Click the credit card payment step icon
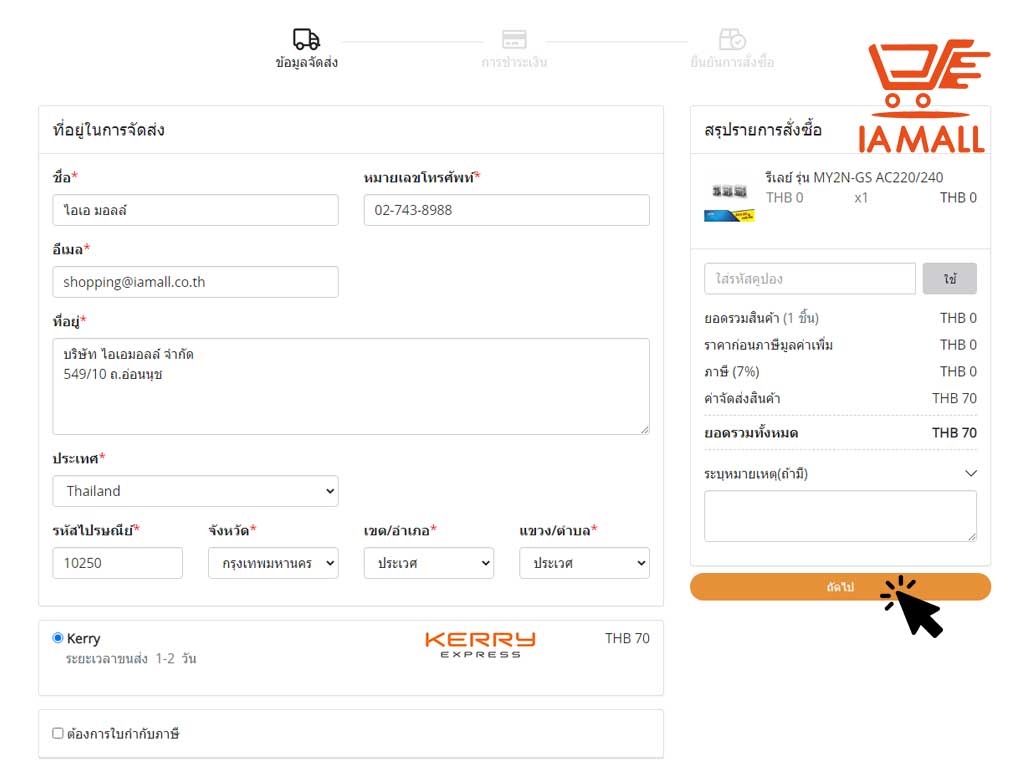Viewport: 1024px width, 768px height. tap(514, 39)
